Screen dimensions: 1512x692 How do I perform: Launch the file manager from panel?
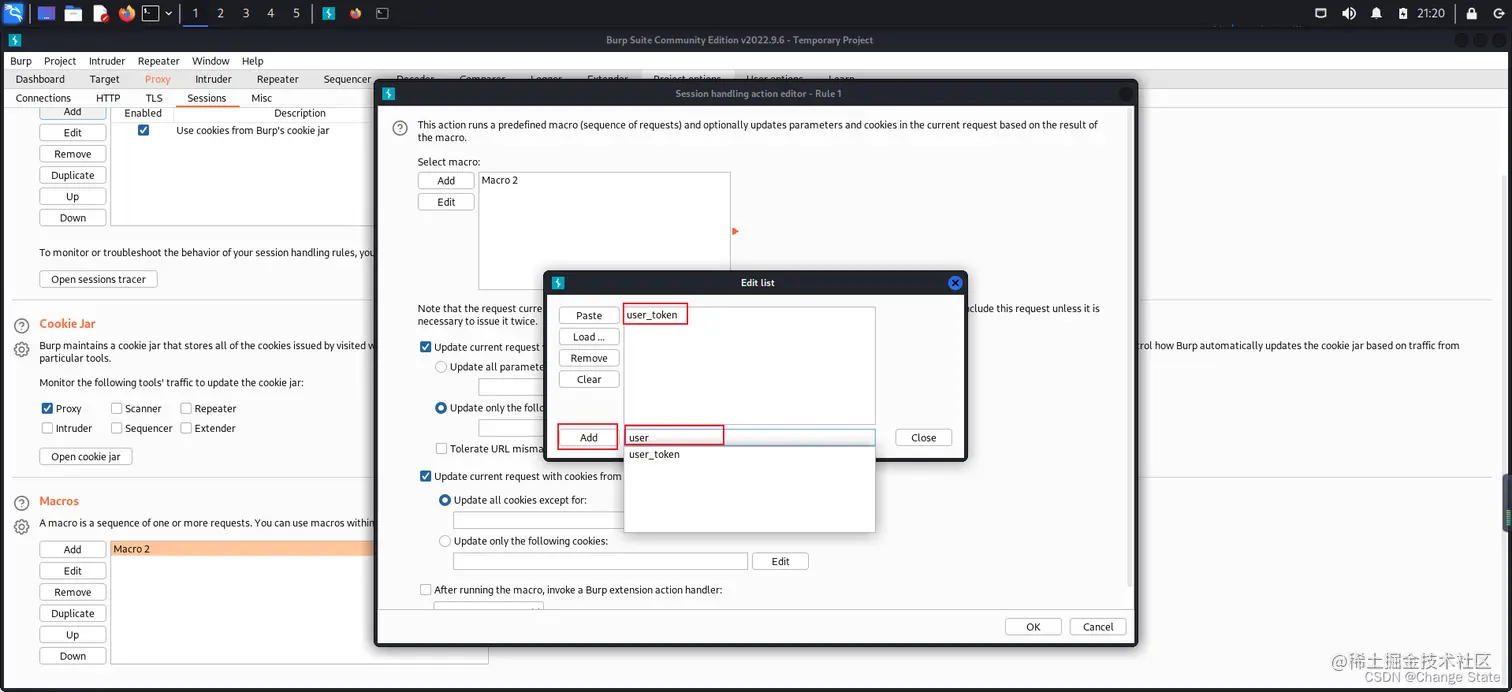[x=73, y=13]
